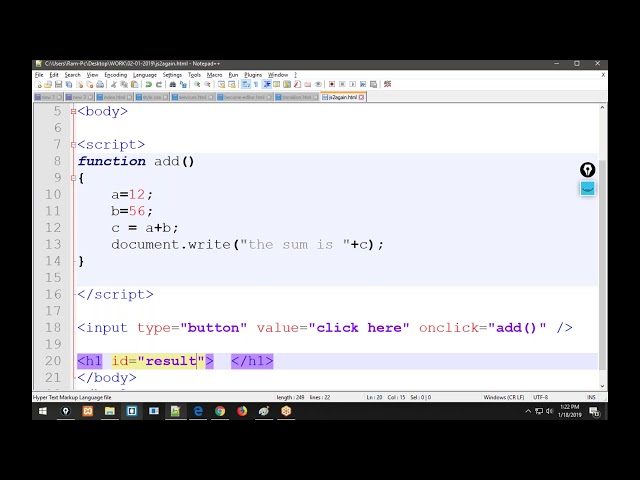Open the Language menu

144,75
